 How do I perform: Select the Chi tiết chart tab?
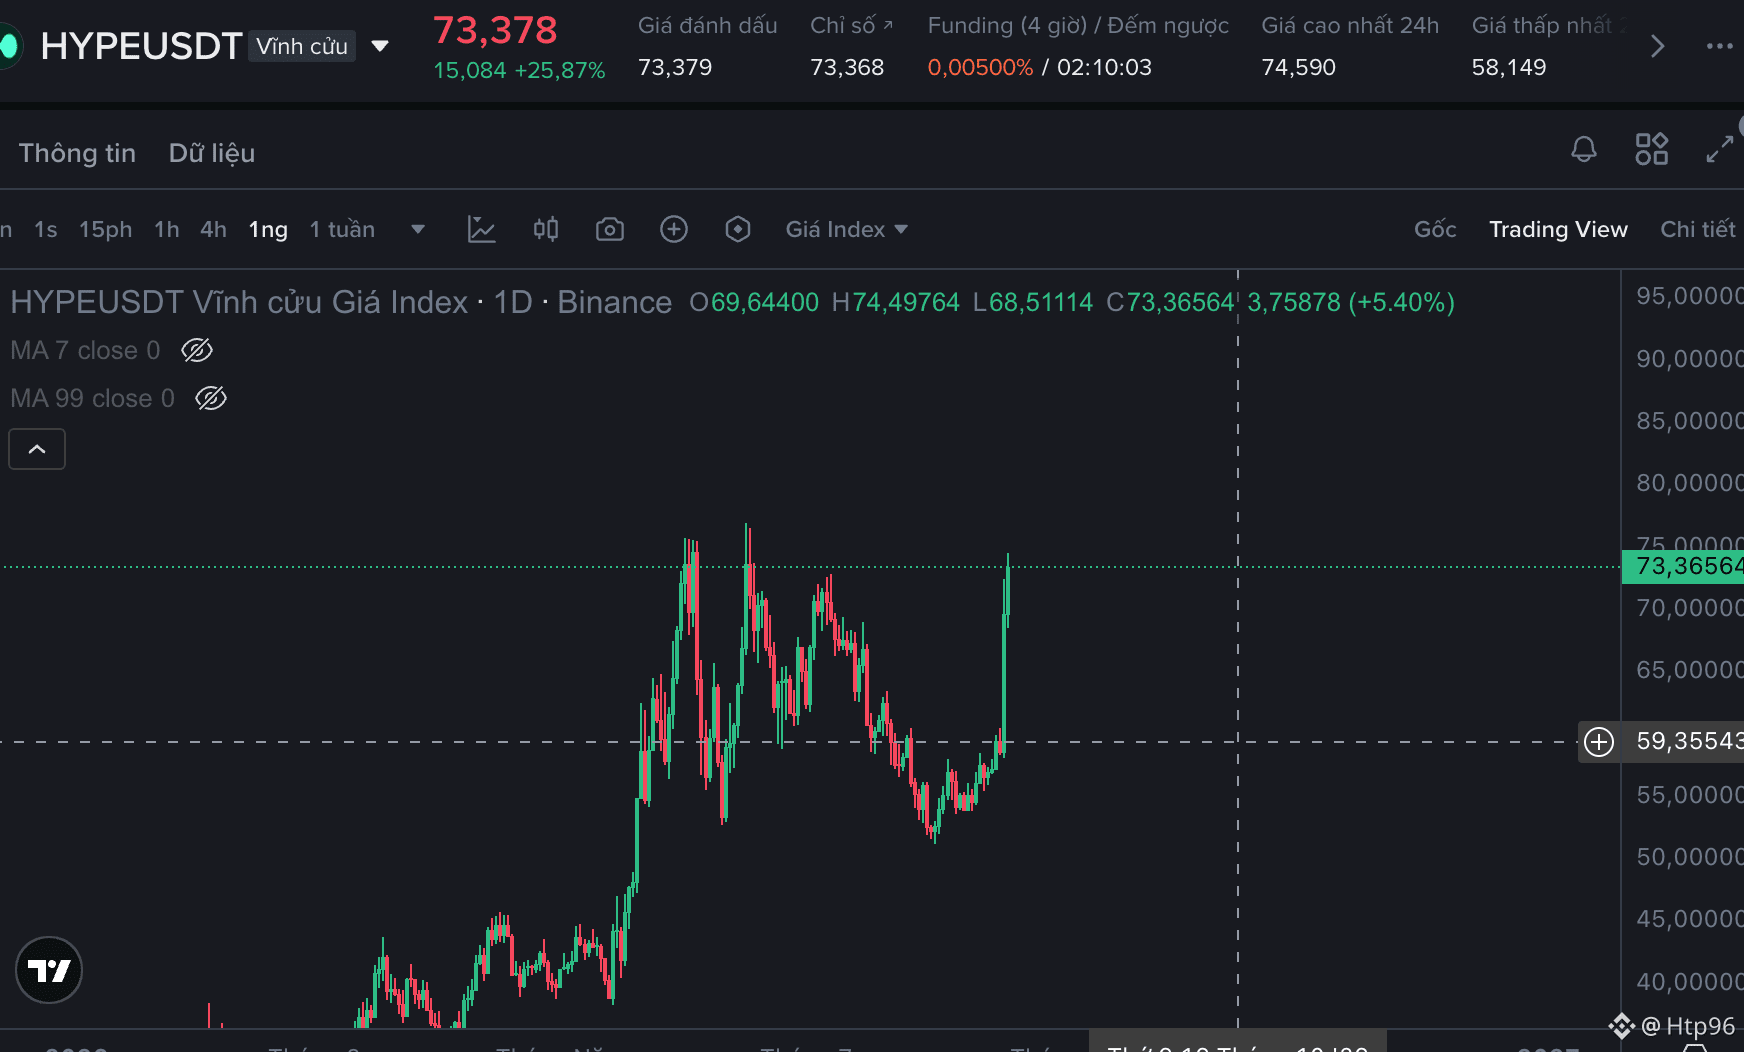1698,229
